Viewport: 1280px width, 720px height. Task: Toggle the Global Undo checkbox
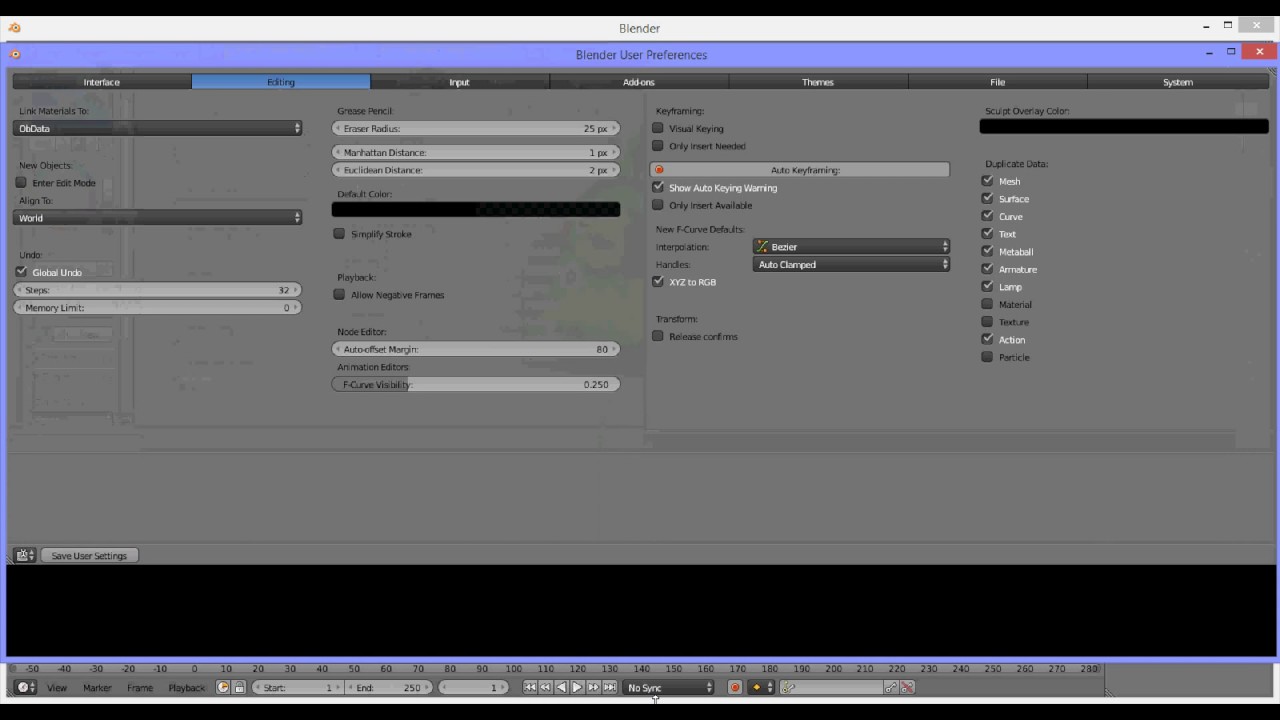coord(21,272)
